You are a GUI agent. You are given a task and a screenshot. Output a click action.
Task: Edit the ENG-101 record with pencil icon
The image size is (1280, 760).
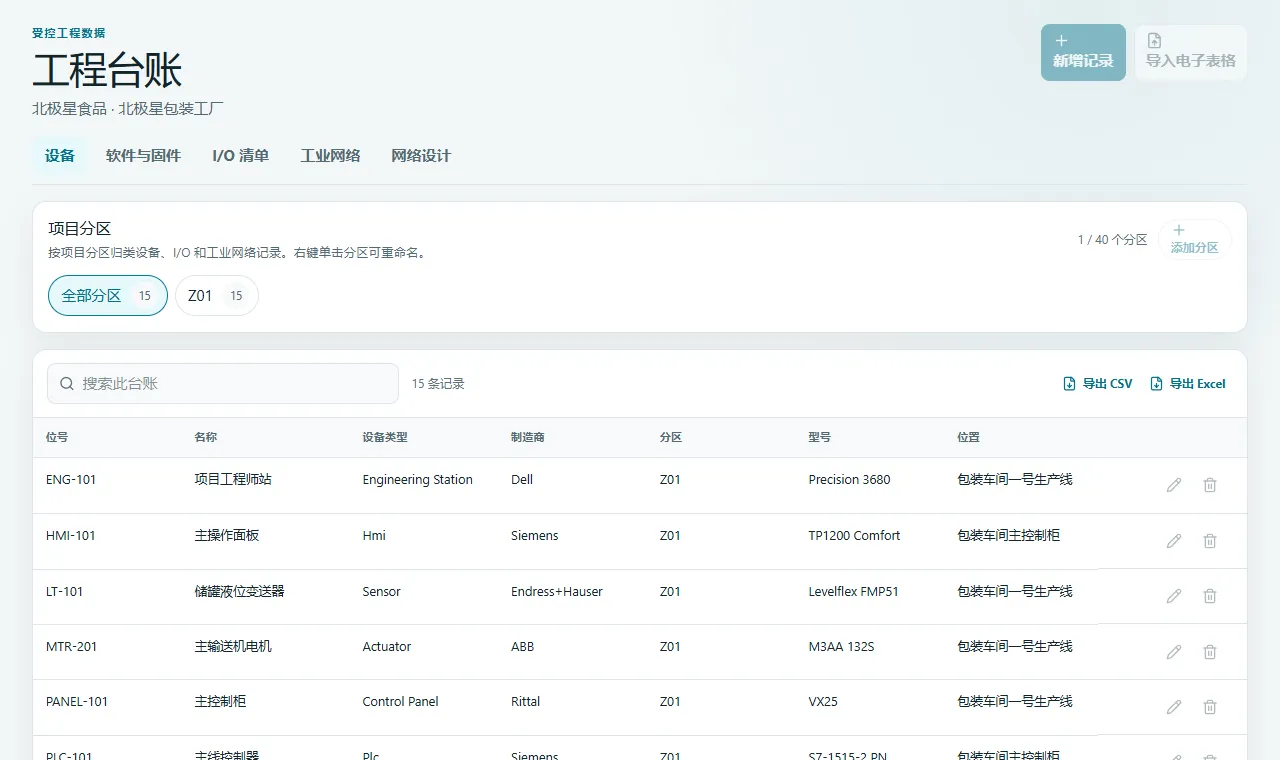point(1174,485)
